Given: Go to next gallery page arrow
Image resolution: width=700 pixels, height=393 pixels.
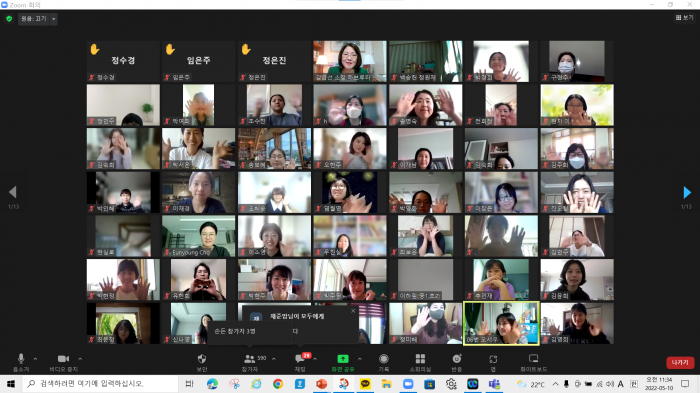Looking at the screenshot, I should (x=687, y=192).
